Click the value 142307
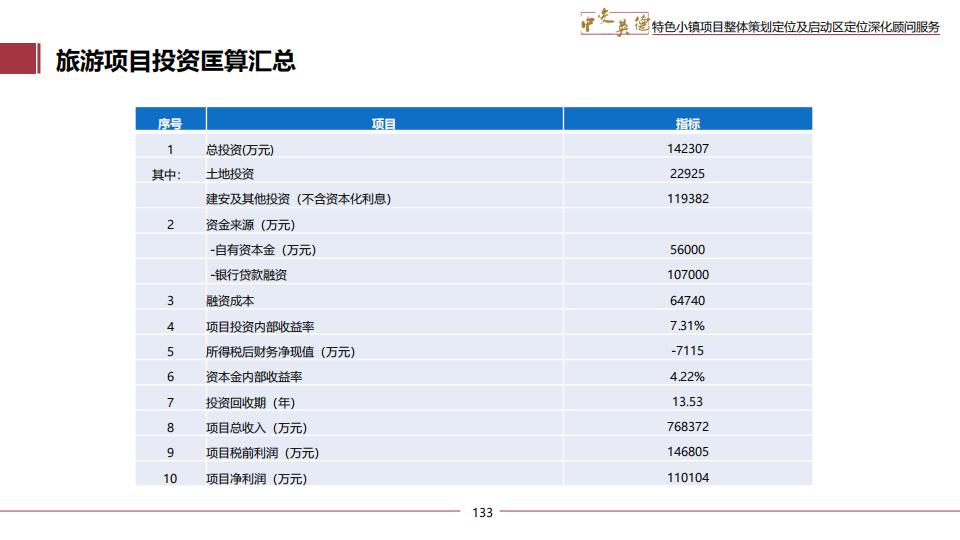The image size is (960, 540). 688,149
